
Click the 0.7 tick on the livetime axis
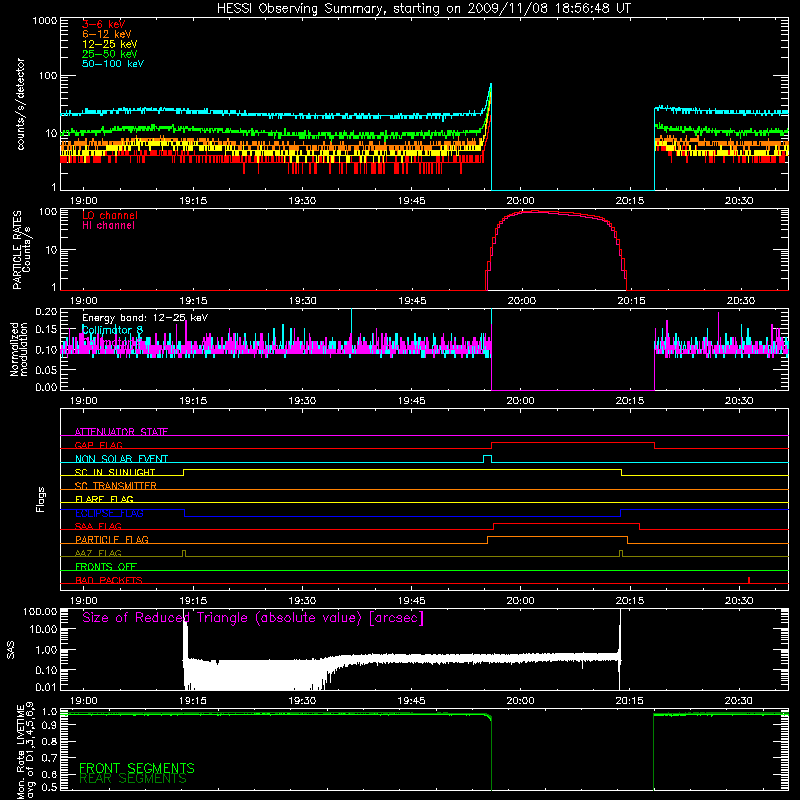(x=49, y=758)
